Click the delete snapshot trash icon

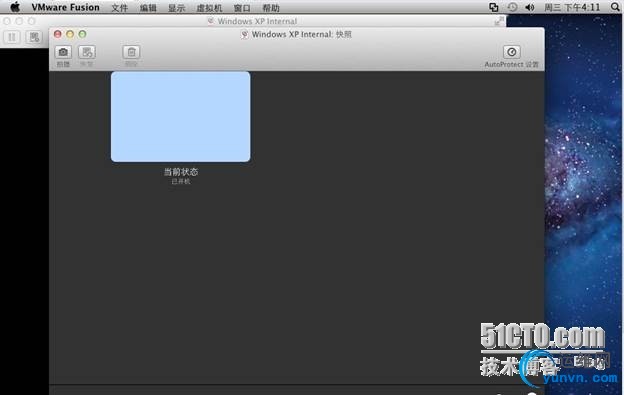pyautogui.click(x=131, y=52)
